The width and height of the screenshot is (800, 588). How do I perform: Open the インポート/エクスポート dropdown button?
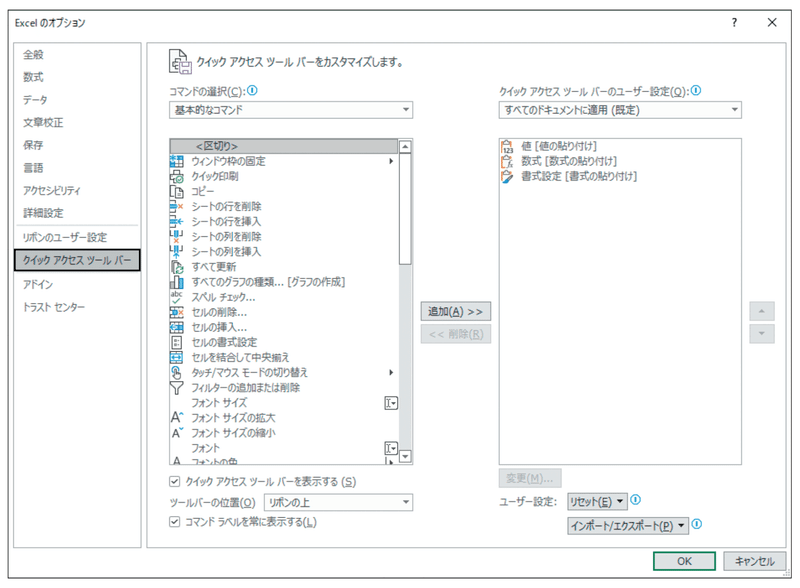[628, 526]
